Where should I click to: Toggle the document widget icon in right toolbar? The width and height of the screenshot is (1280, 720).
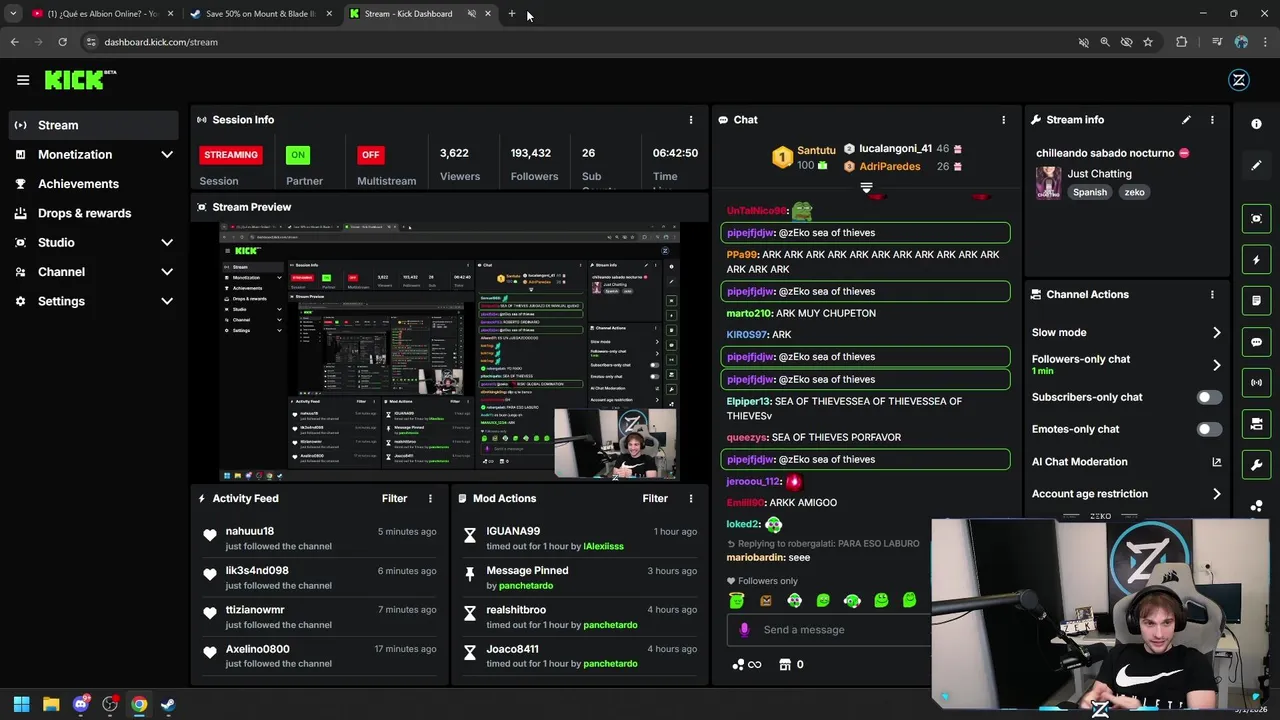1256,301
